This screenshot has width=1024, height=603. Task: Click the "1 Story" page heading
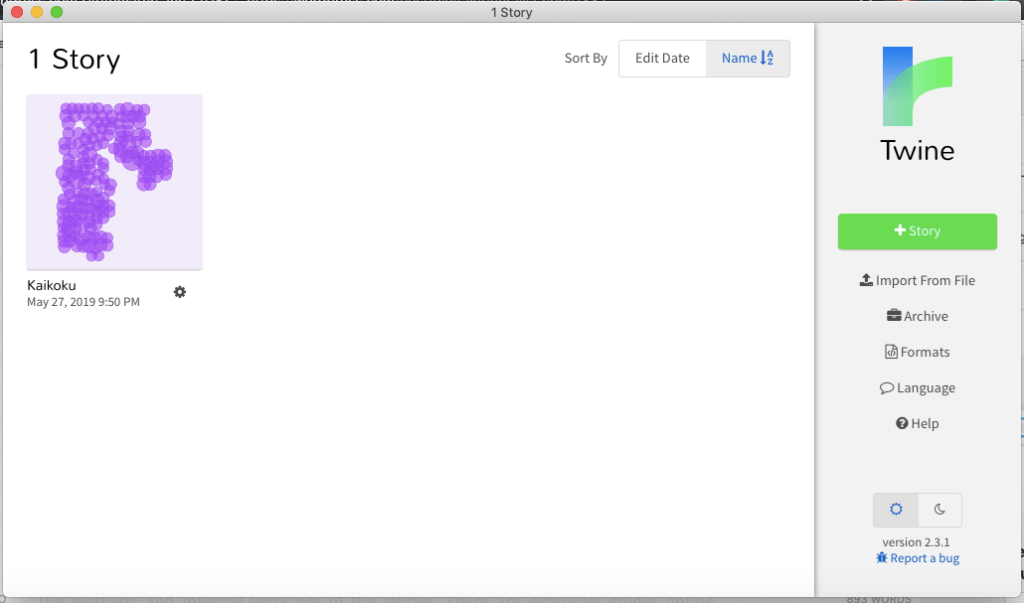click(x=74, y=60)
